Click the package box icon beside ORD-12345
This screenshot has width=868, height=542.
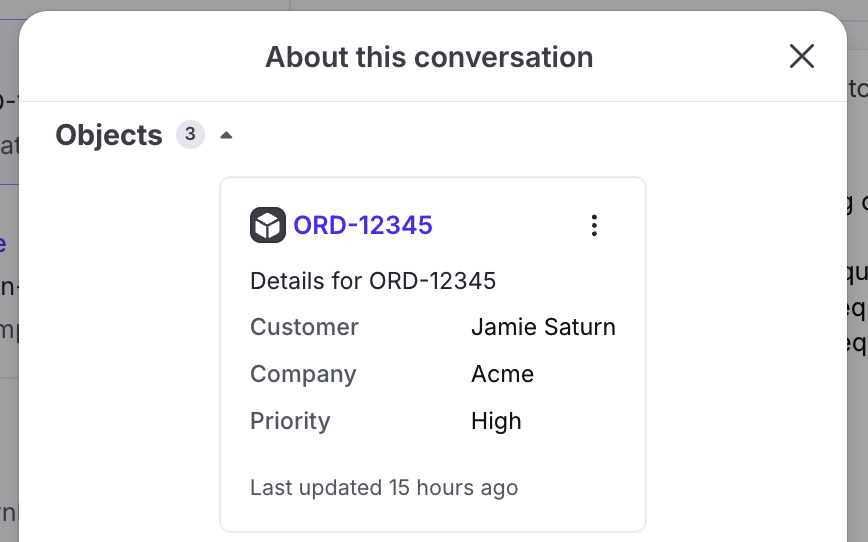tap(268, 225)
